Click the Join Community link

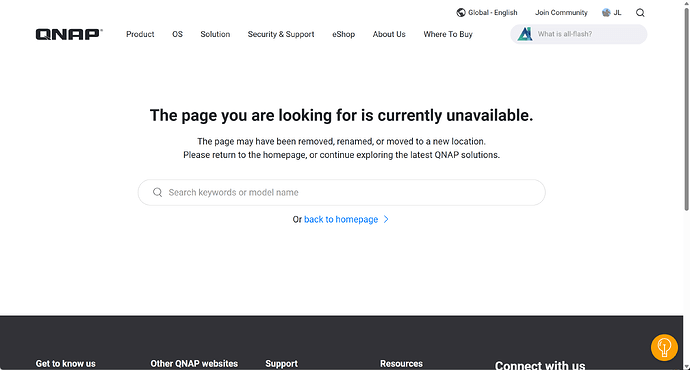pos(561,13)
